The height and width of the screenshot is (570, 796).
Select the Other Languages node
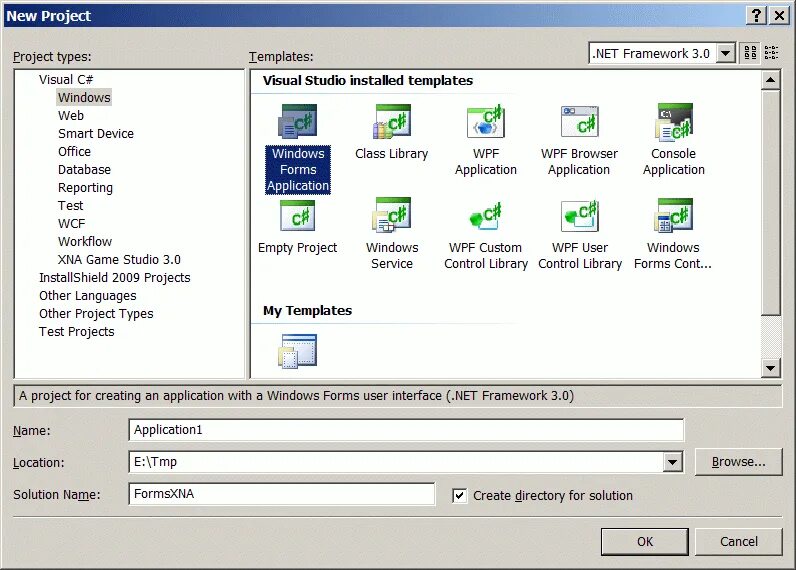click(x=88, y=296)
